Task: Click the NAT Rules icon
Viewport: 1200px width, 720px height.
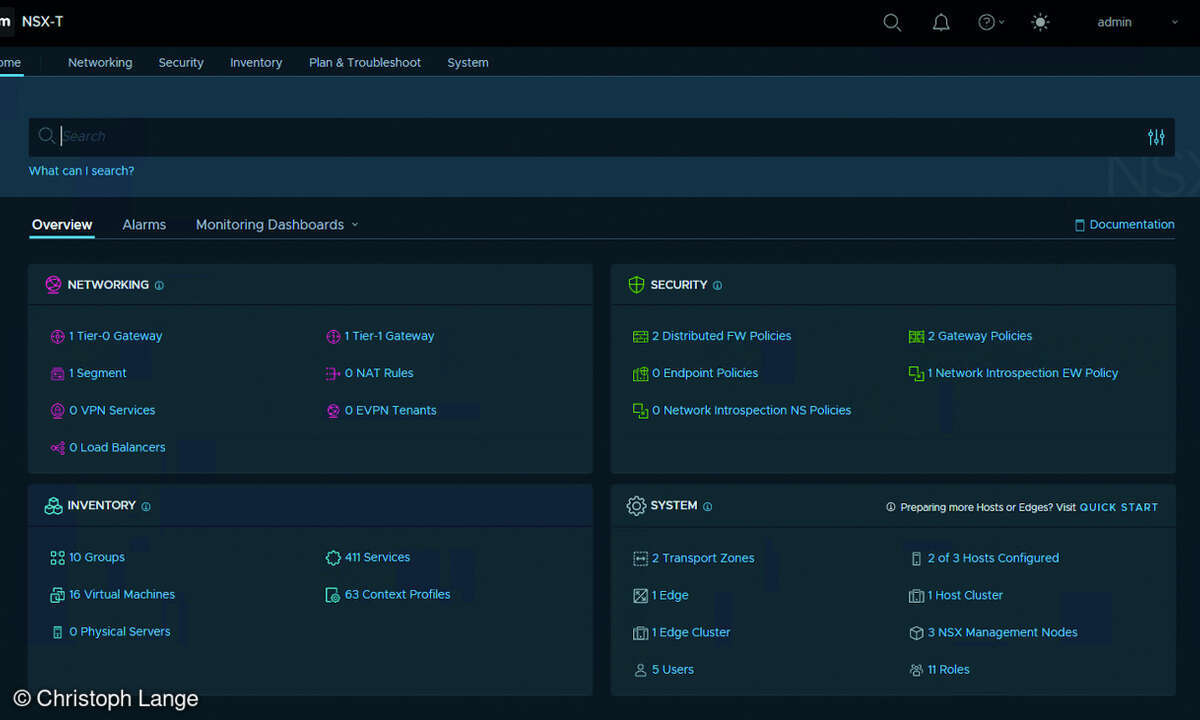Action: coord(333,374)
